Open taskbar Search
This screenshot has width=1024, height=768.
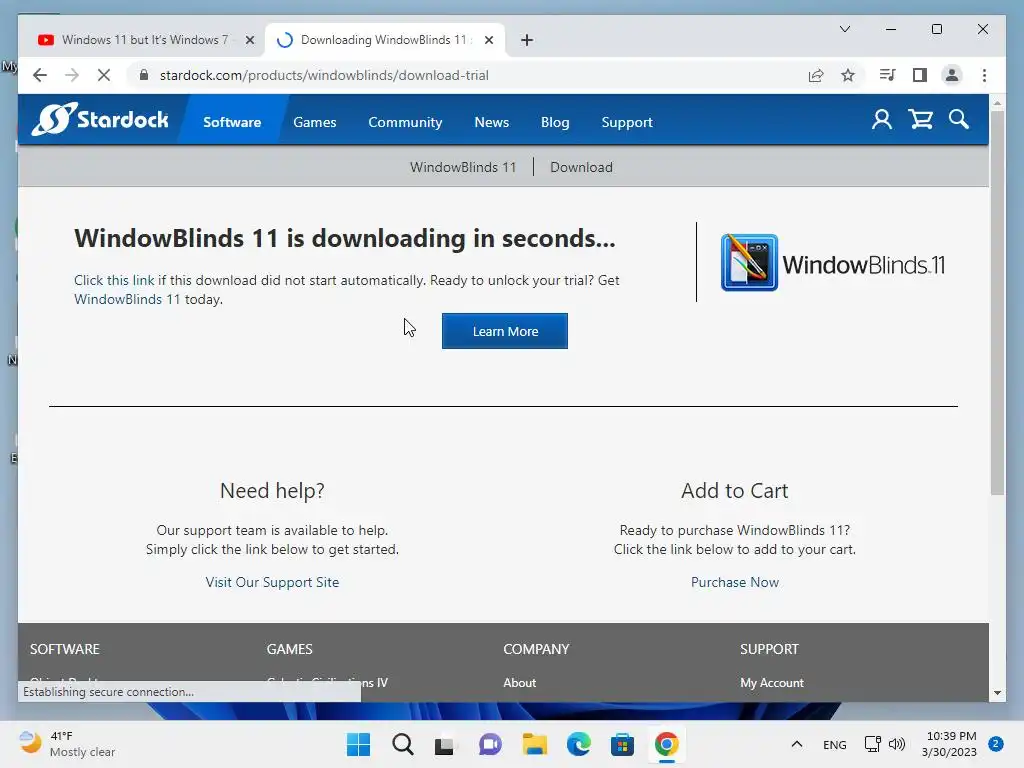tap(402, 744)
